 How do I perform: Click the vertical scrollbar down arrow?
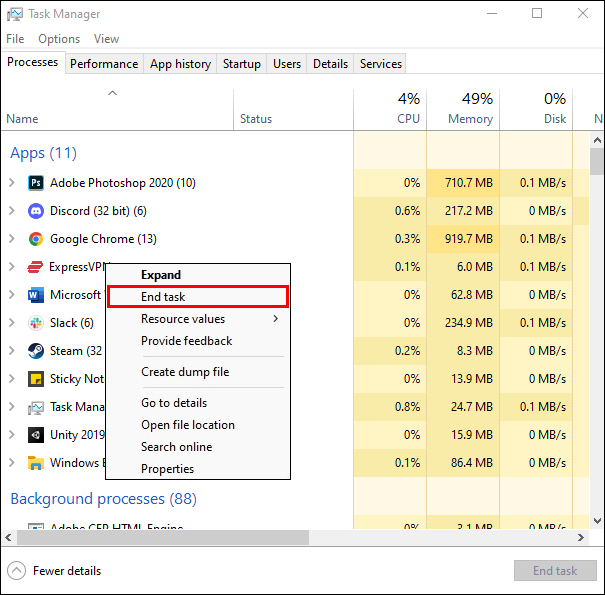coord(597,521)
